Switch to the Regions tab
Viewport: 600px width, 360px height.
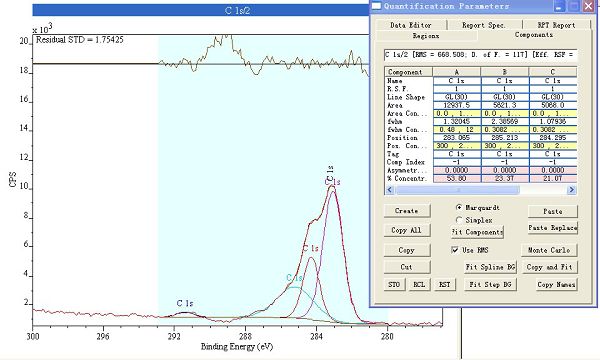pyautogui.click(x=426, y=36)
